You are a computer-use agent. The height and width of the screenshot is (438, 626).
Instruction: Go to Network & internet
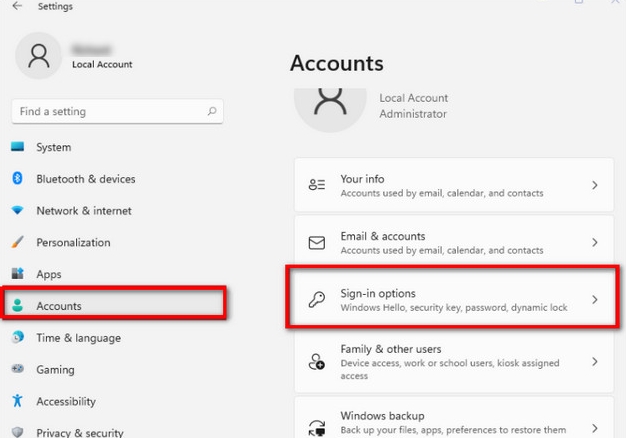117,210
